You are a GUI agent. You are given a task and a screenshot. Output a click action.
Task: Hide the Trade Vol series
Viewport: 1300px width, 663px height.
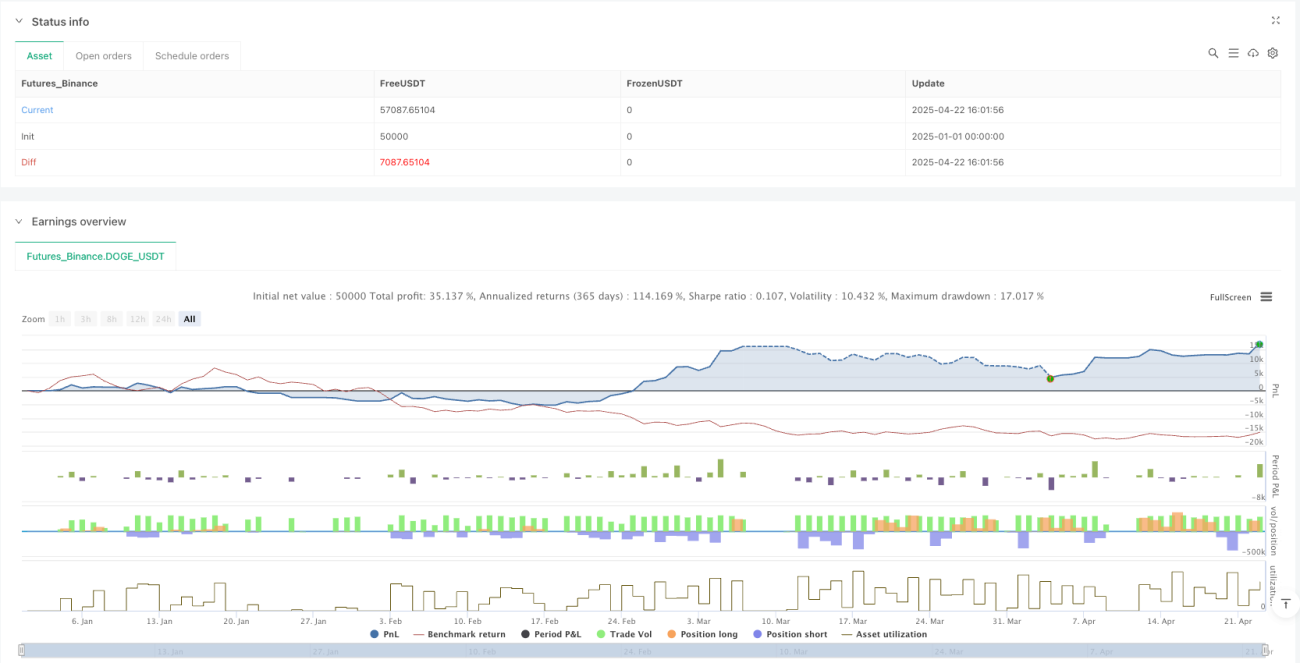625,634
